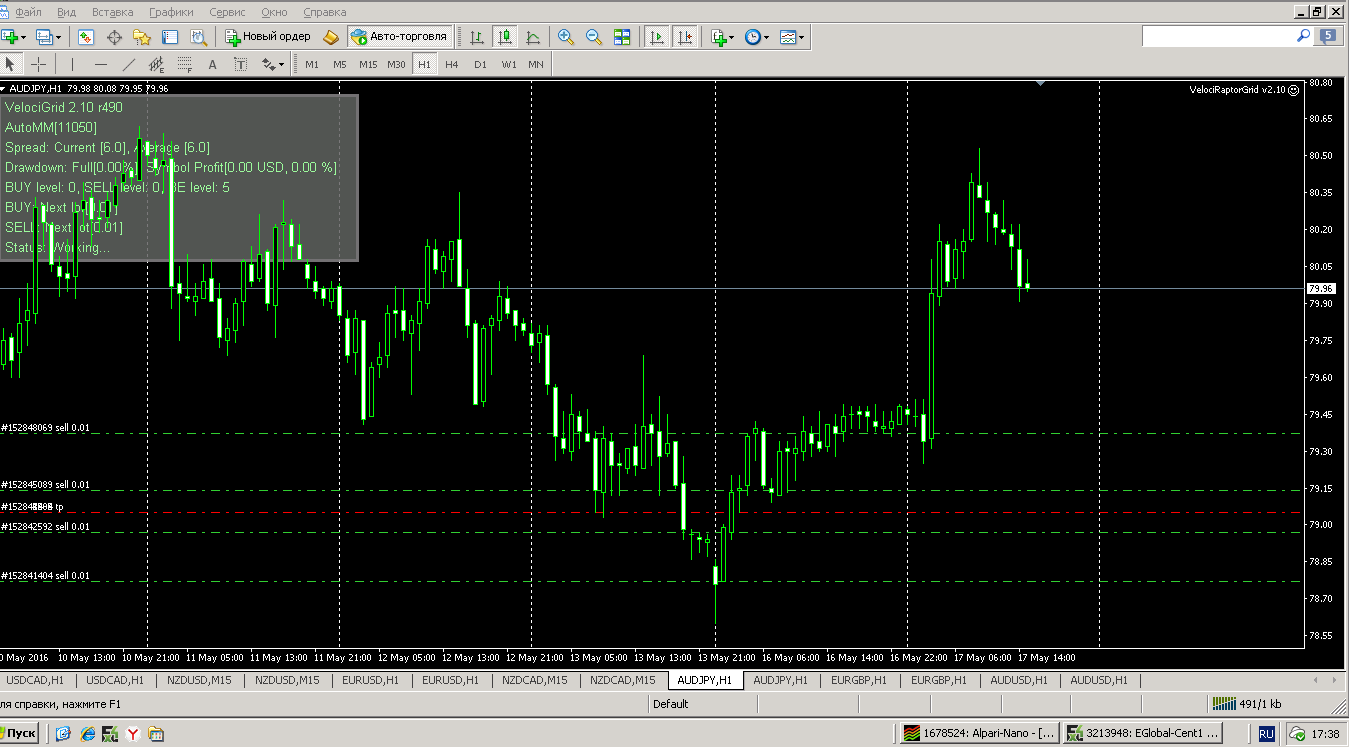
Task: Show the Terminal panel icon
Action: pos(170,37)
